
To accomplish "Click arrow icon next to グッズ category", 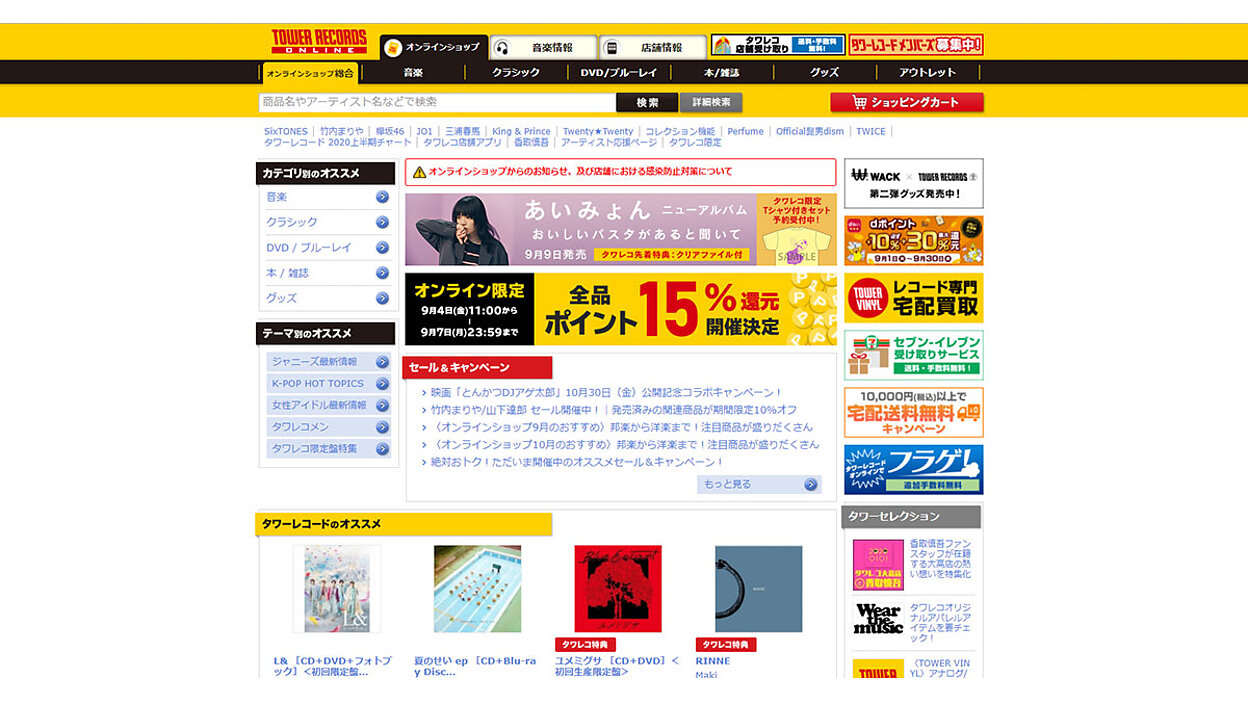I will [x=382, y=298].
